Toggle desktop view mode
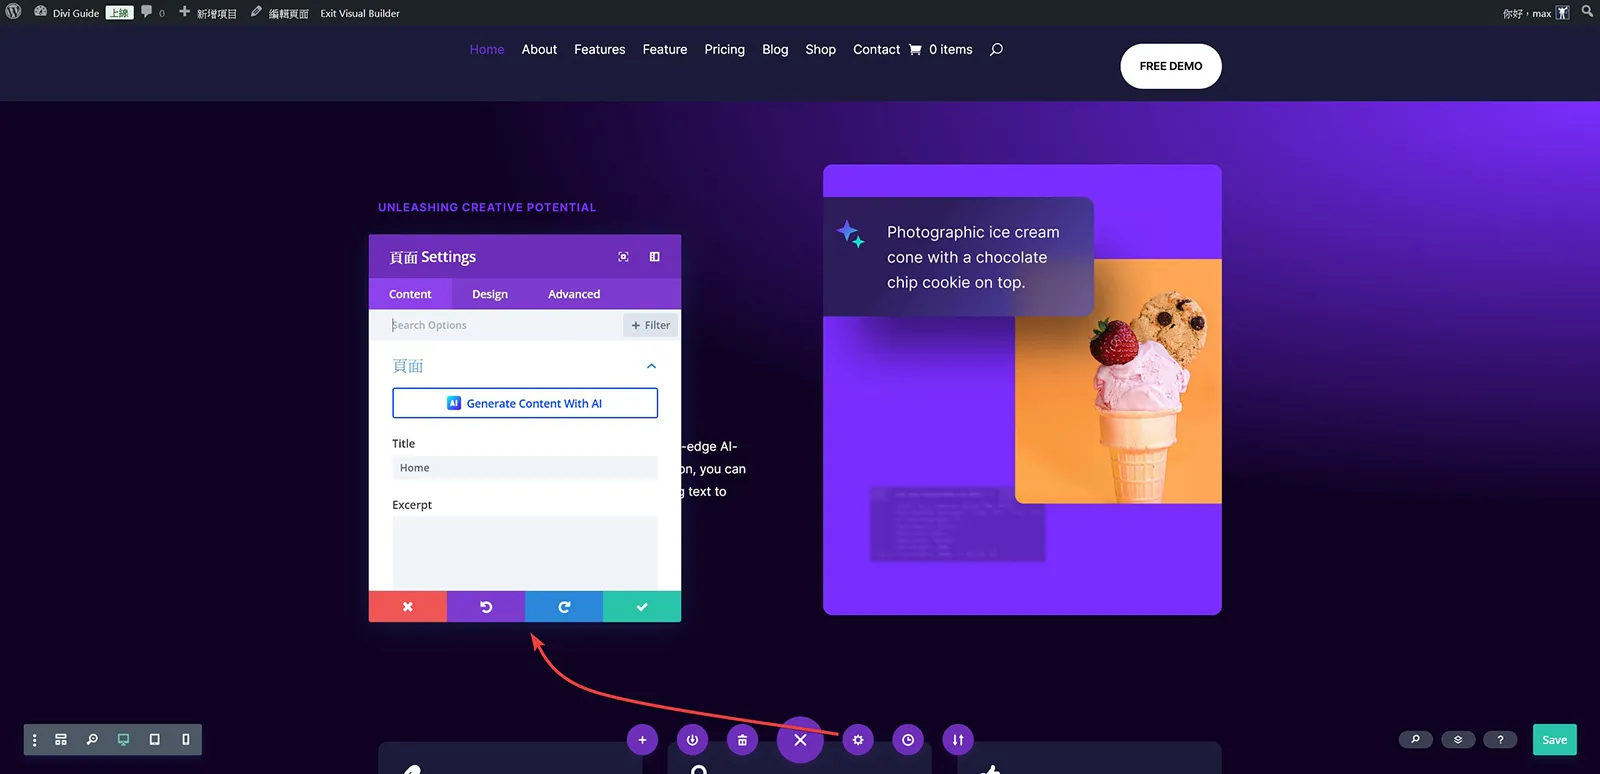The height and width of the screenshot is (774, 1600). click(x=123, y=740)
